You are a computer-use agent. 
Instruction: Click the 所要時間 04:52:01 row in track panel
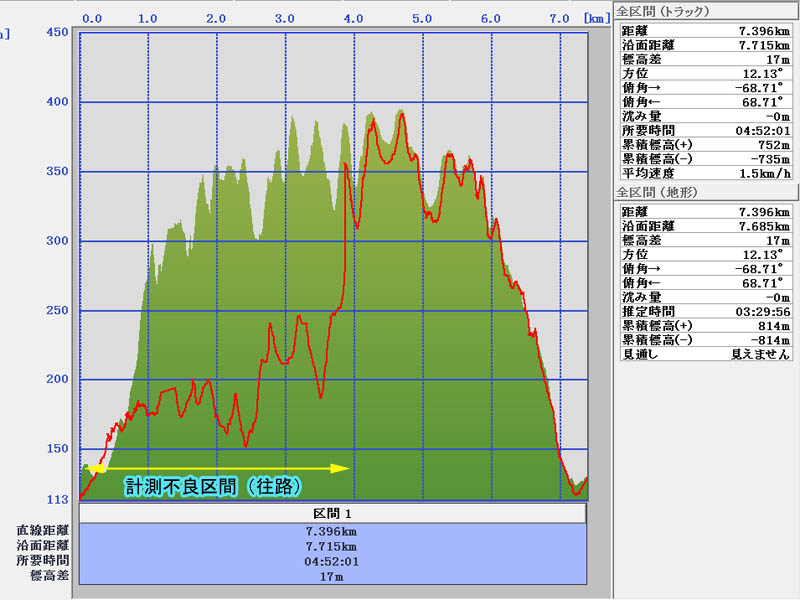click(705, 130)
